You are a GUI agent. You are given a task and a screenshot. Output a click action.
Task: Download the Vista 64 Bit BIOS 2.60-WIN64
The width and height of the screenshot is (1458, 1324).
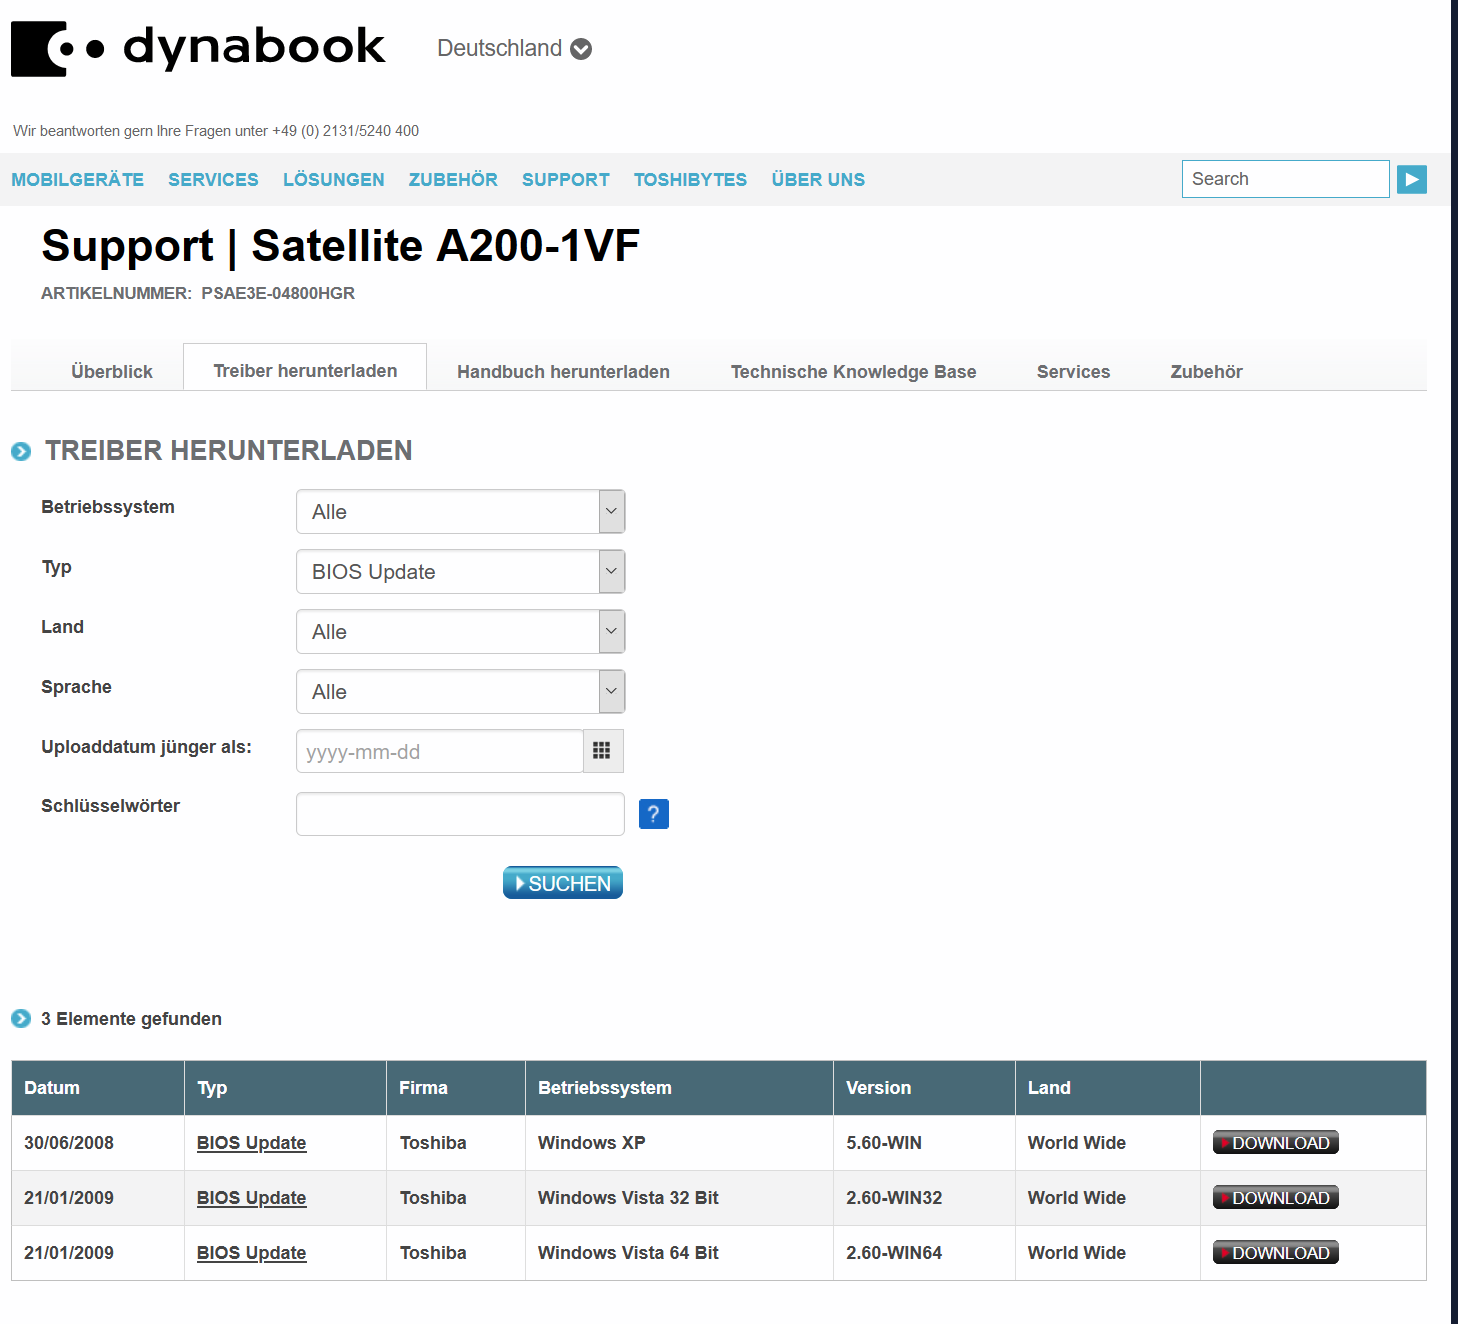click(x=1275, y=1253)
